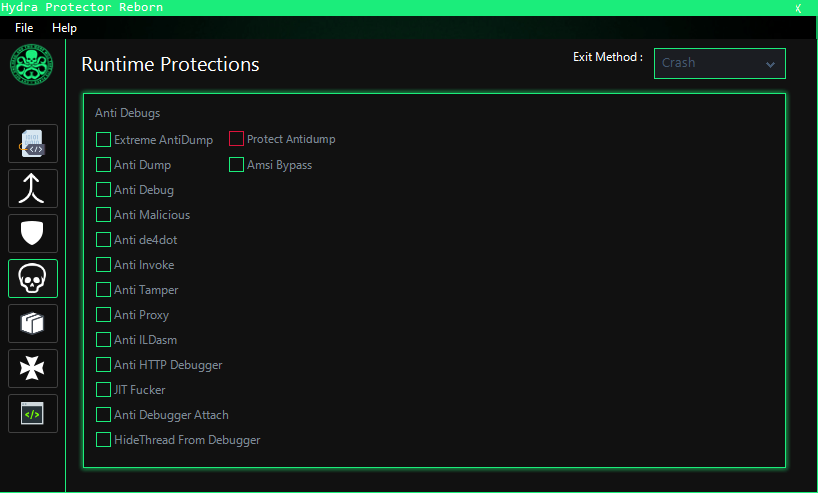Enable the Anti Tamper checkbox
Viewport: 818px width, 493px height.
click(104, 290)
